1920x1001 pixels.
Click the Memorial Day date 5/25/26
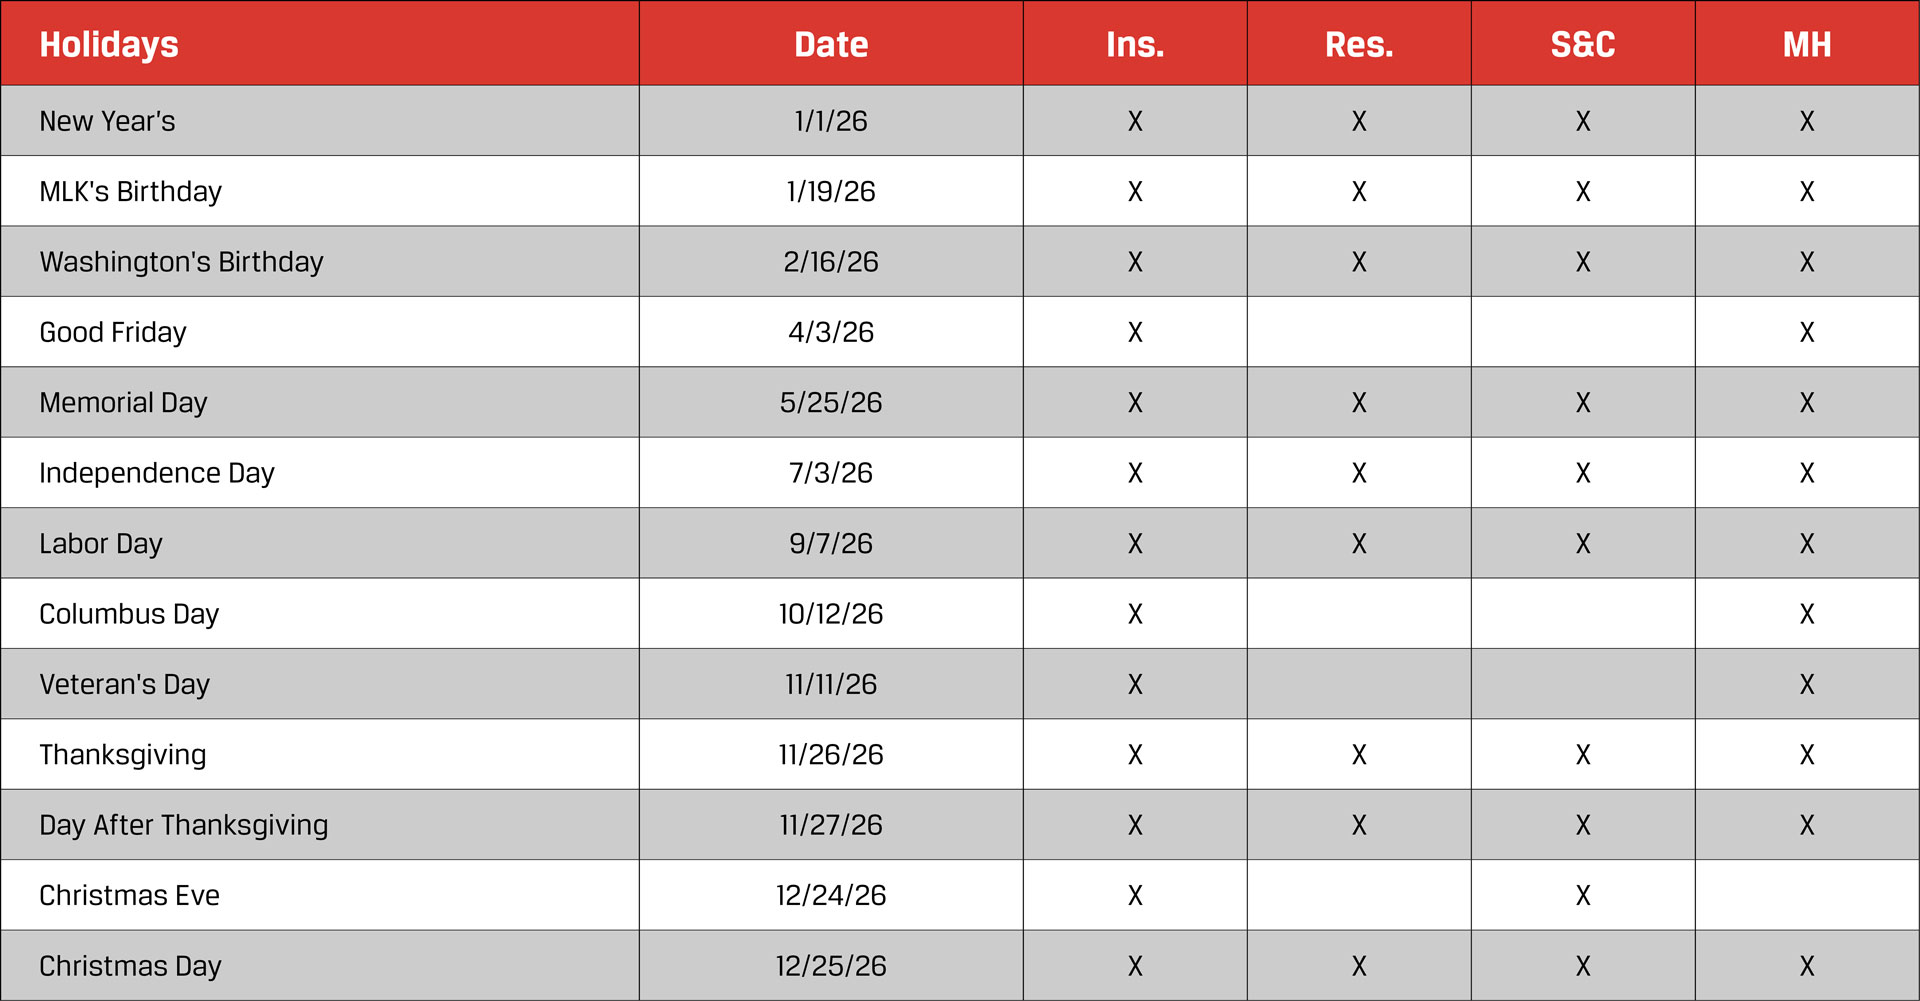[830, 403]
